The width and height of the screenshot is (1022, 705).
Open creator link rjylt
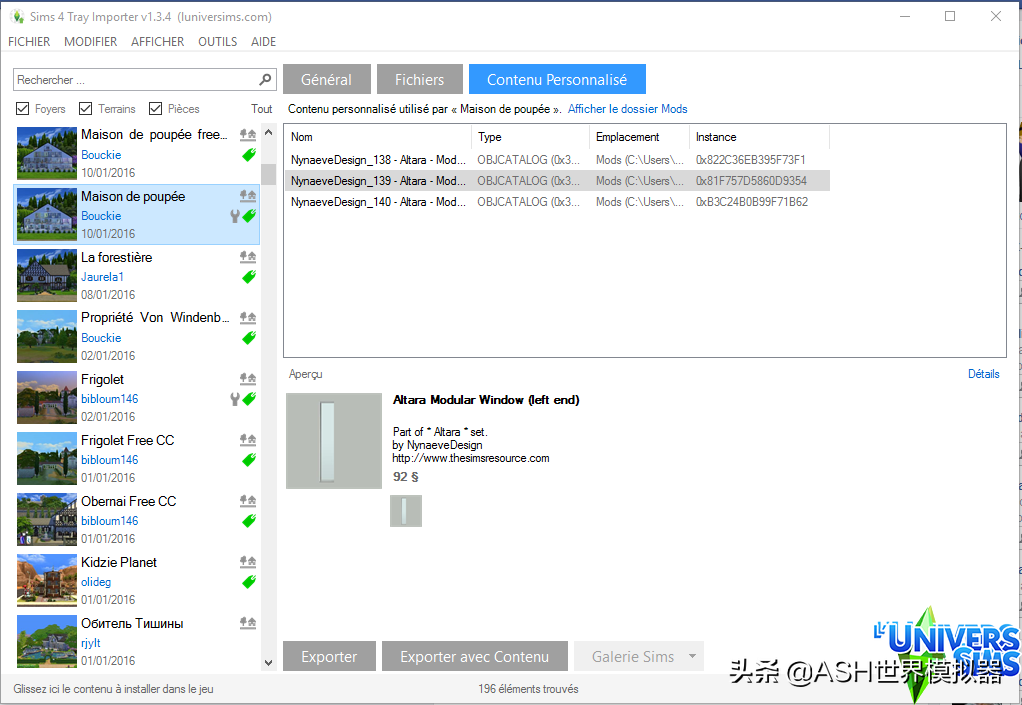point(91,643)
